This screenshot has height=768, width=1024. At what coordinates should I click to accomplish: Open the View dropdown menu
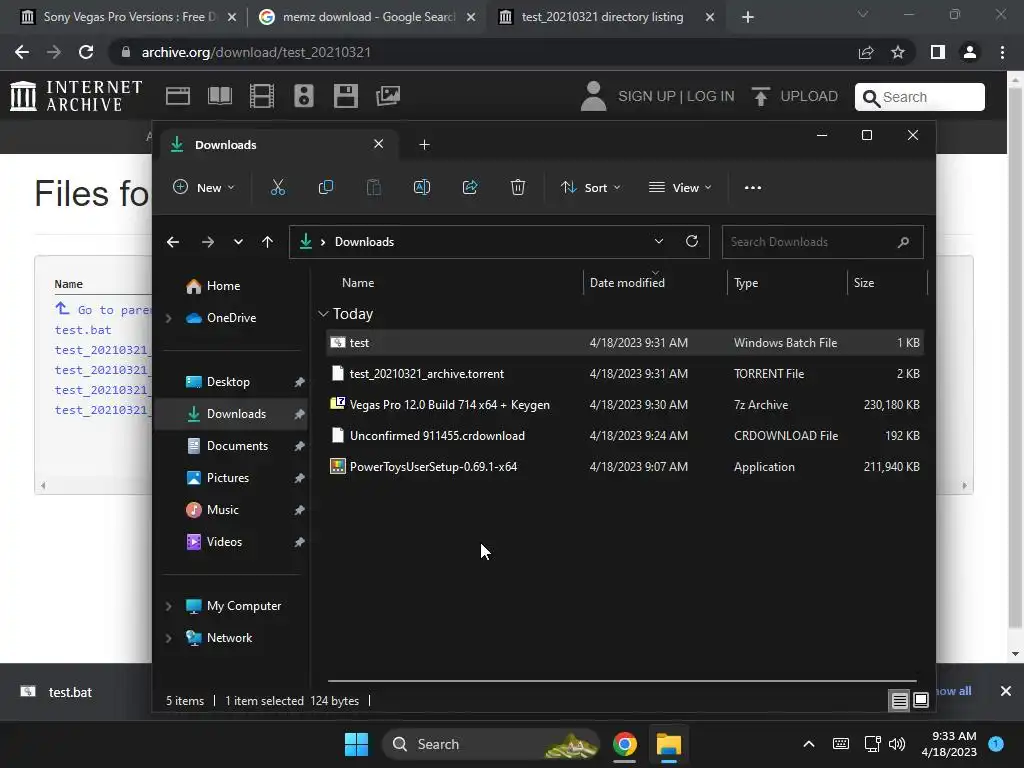click(680, 187)
